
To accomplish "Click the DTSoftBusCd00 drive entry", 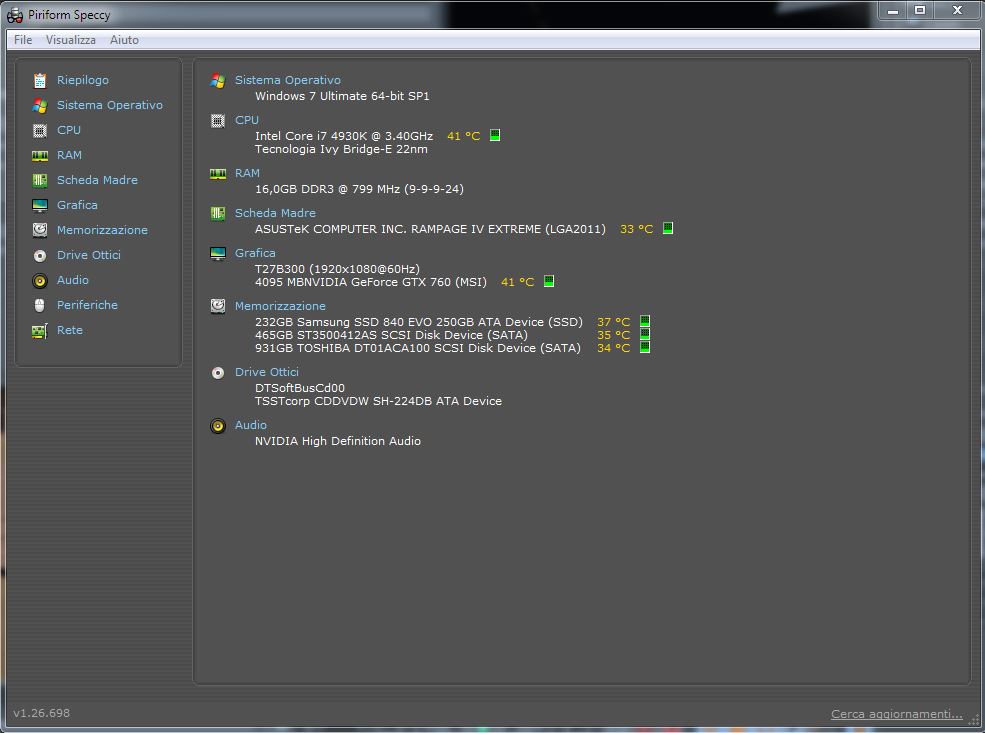I will [x=300, y=388].
